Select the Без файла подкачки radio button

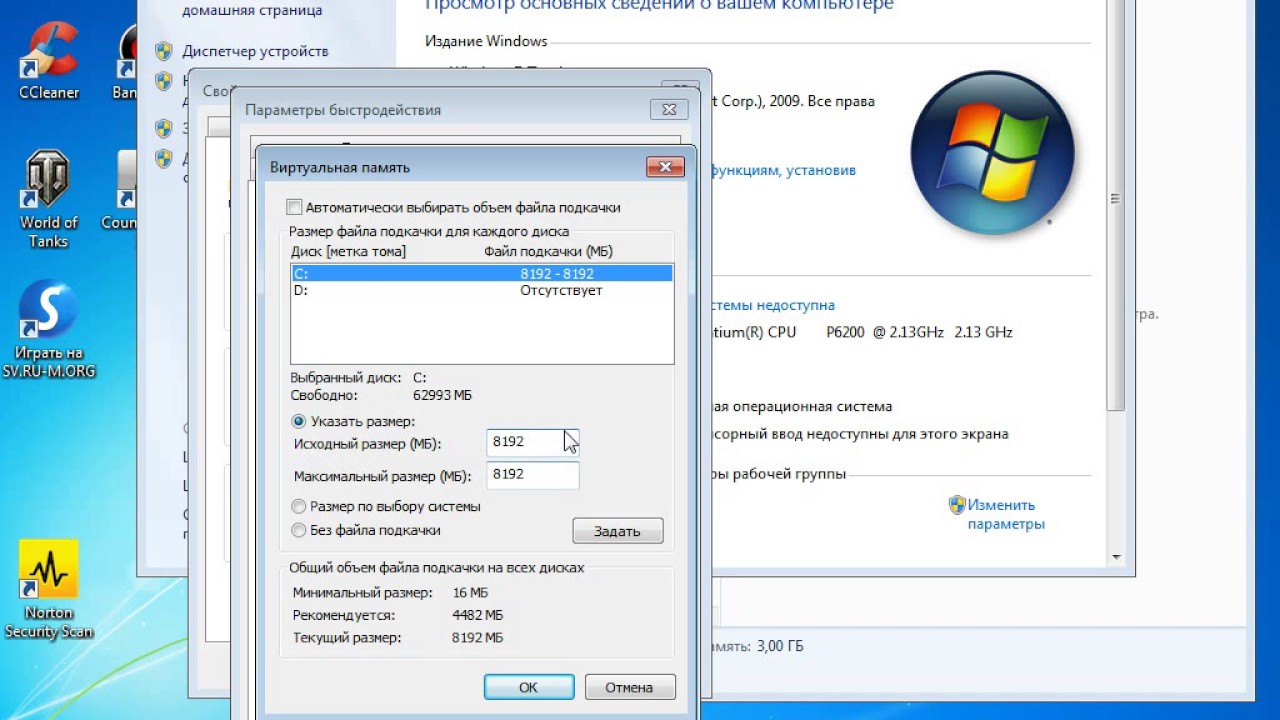pos(298,531)
